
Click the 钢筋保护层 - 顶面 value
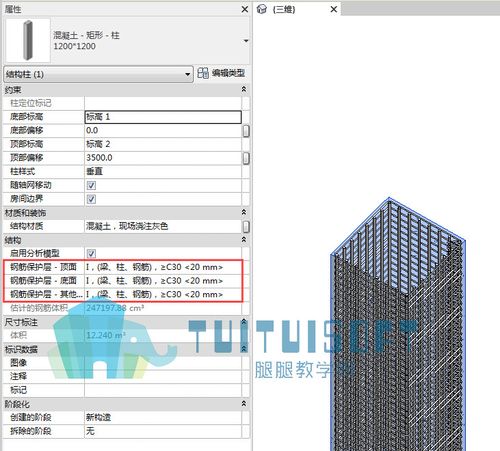coord(163,267)
